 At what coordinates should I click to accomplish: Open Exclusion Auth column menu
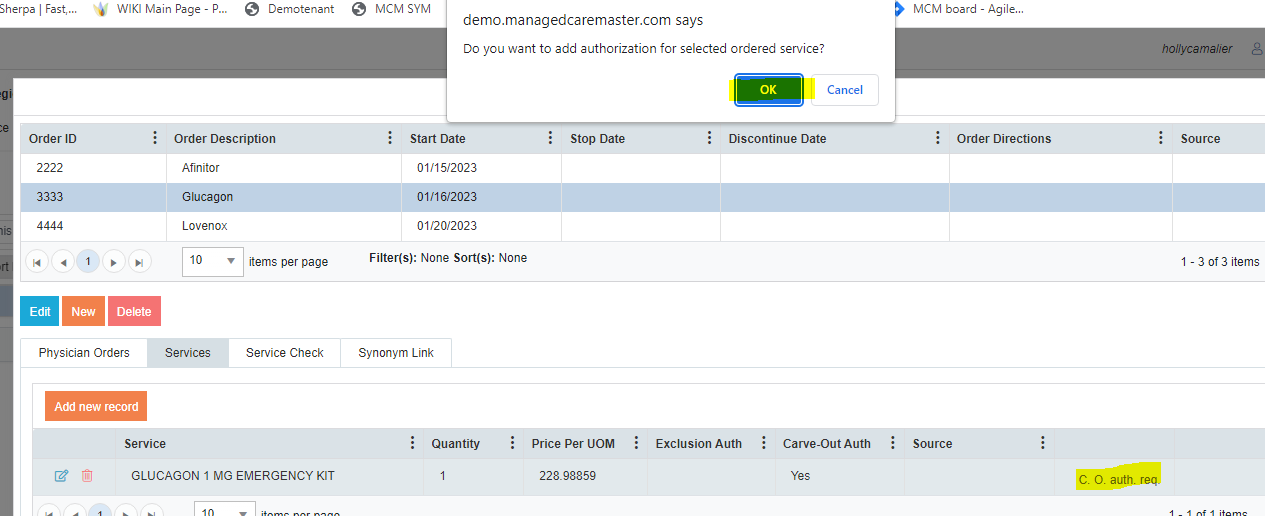[x=765, y=443]
